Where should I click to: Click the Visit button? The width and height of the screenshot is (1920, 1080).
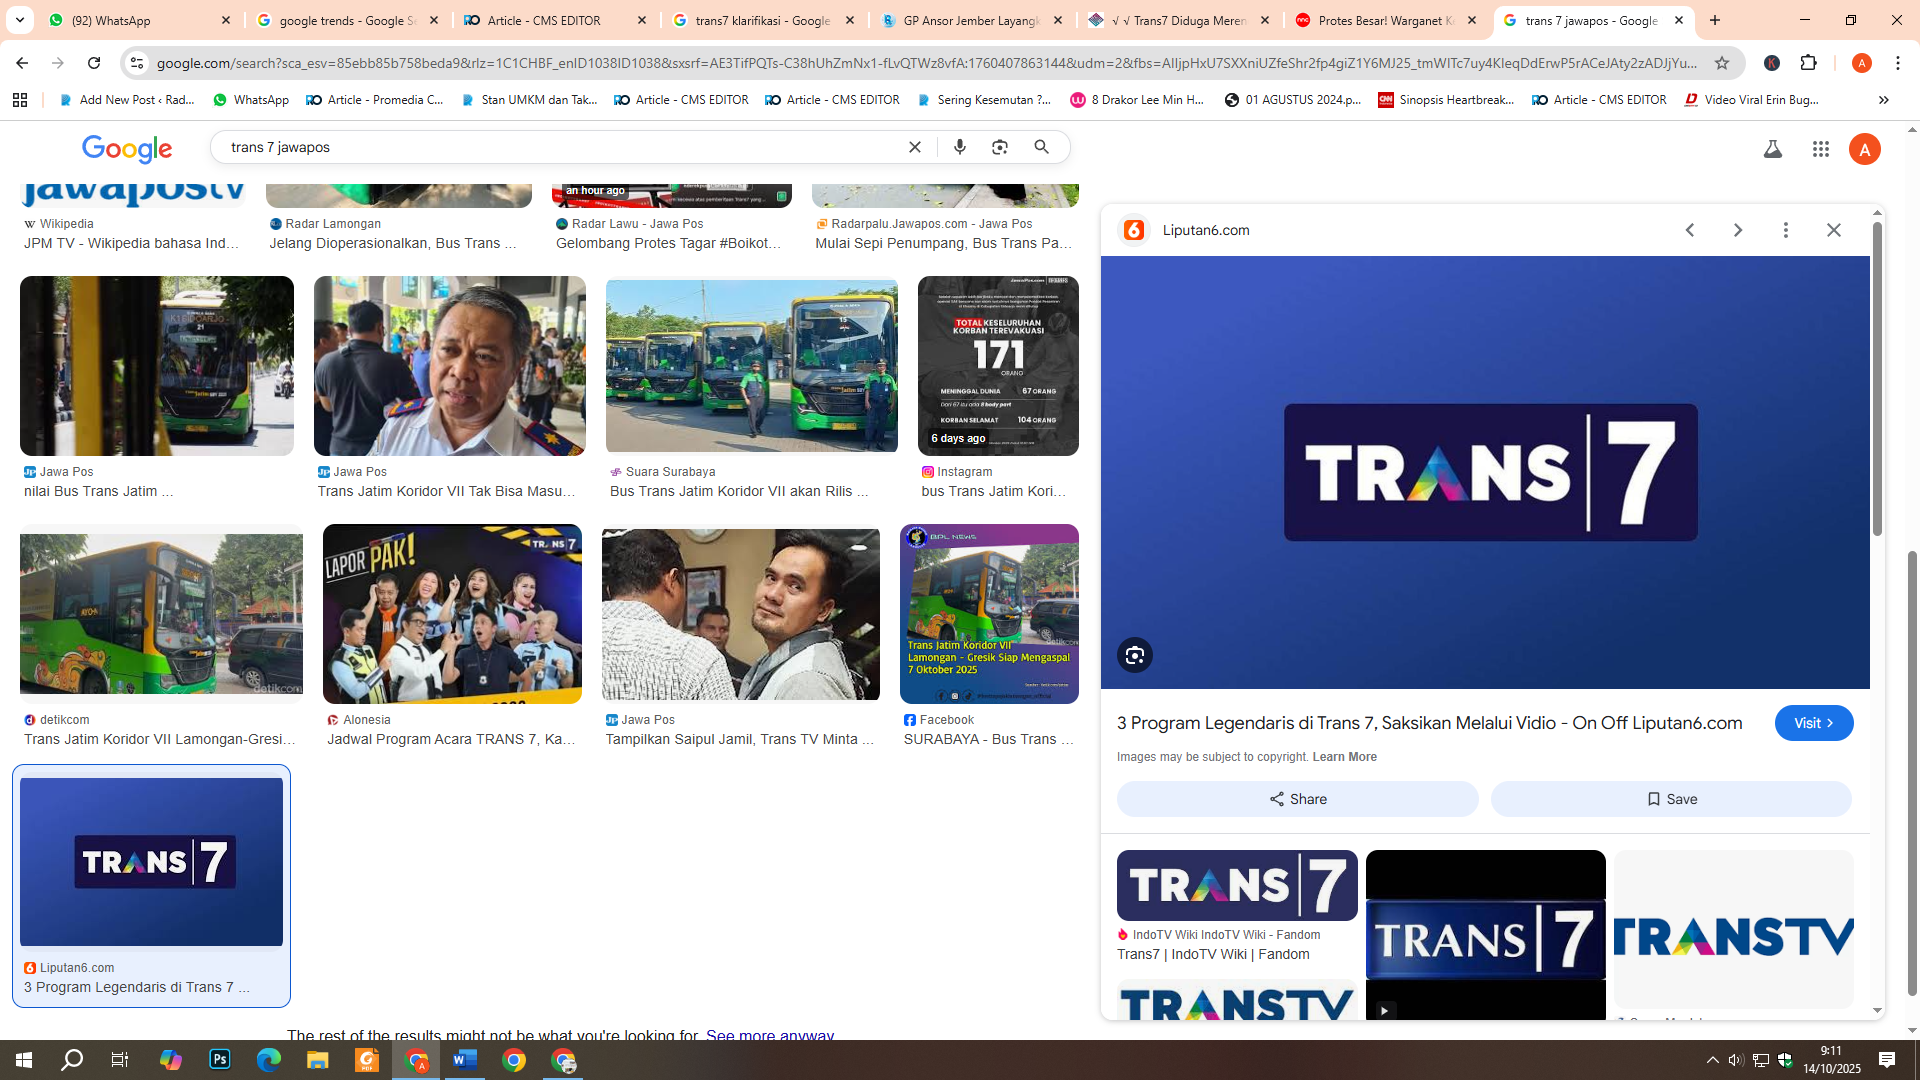point(1814,723)
